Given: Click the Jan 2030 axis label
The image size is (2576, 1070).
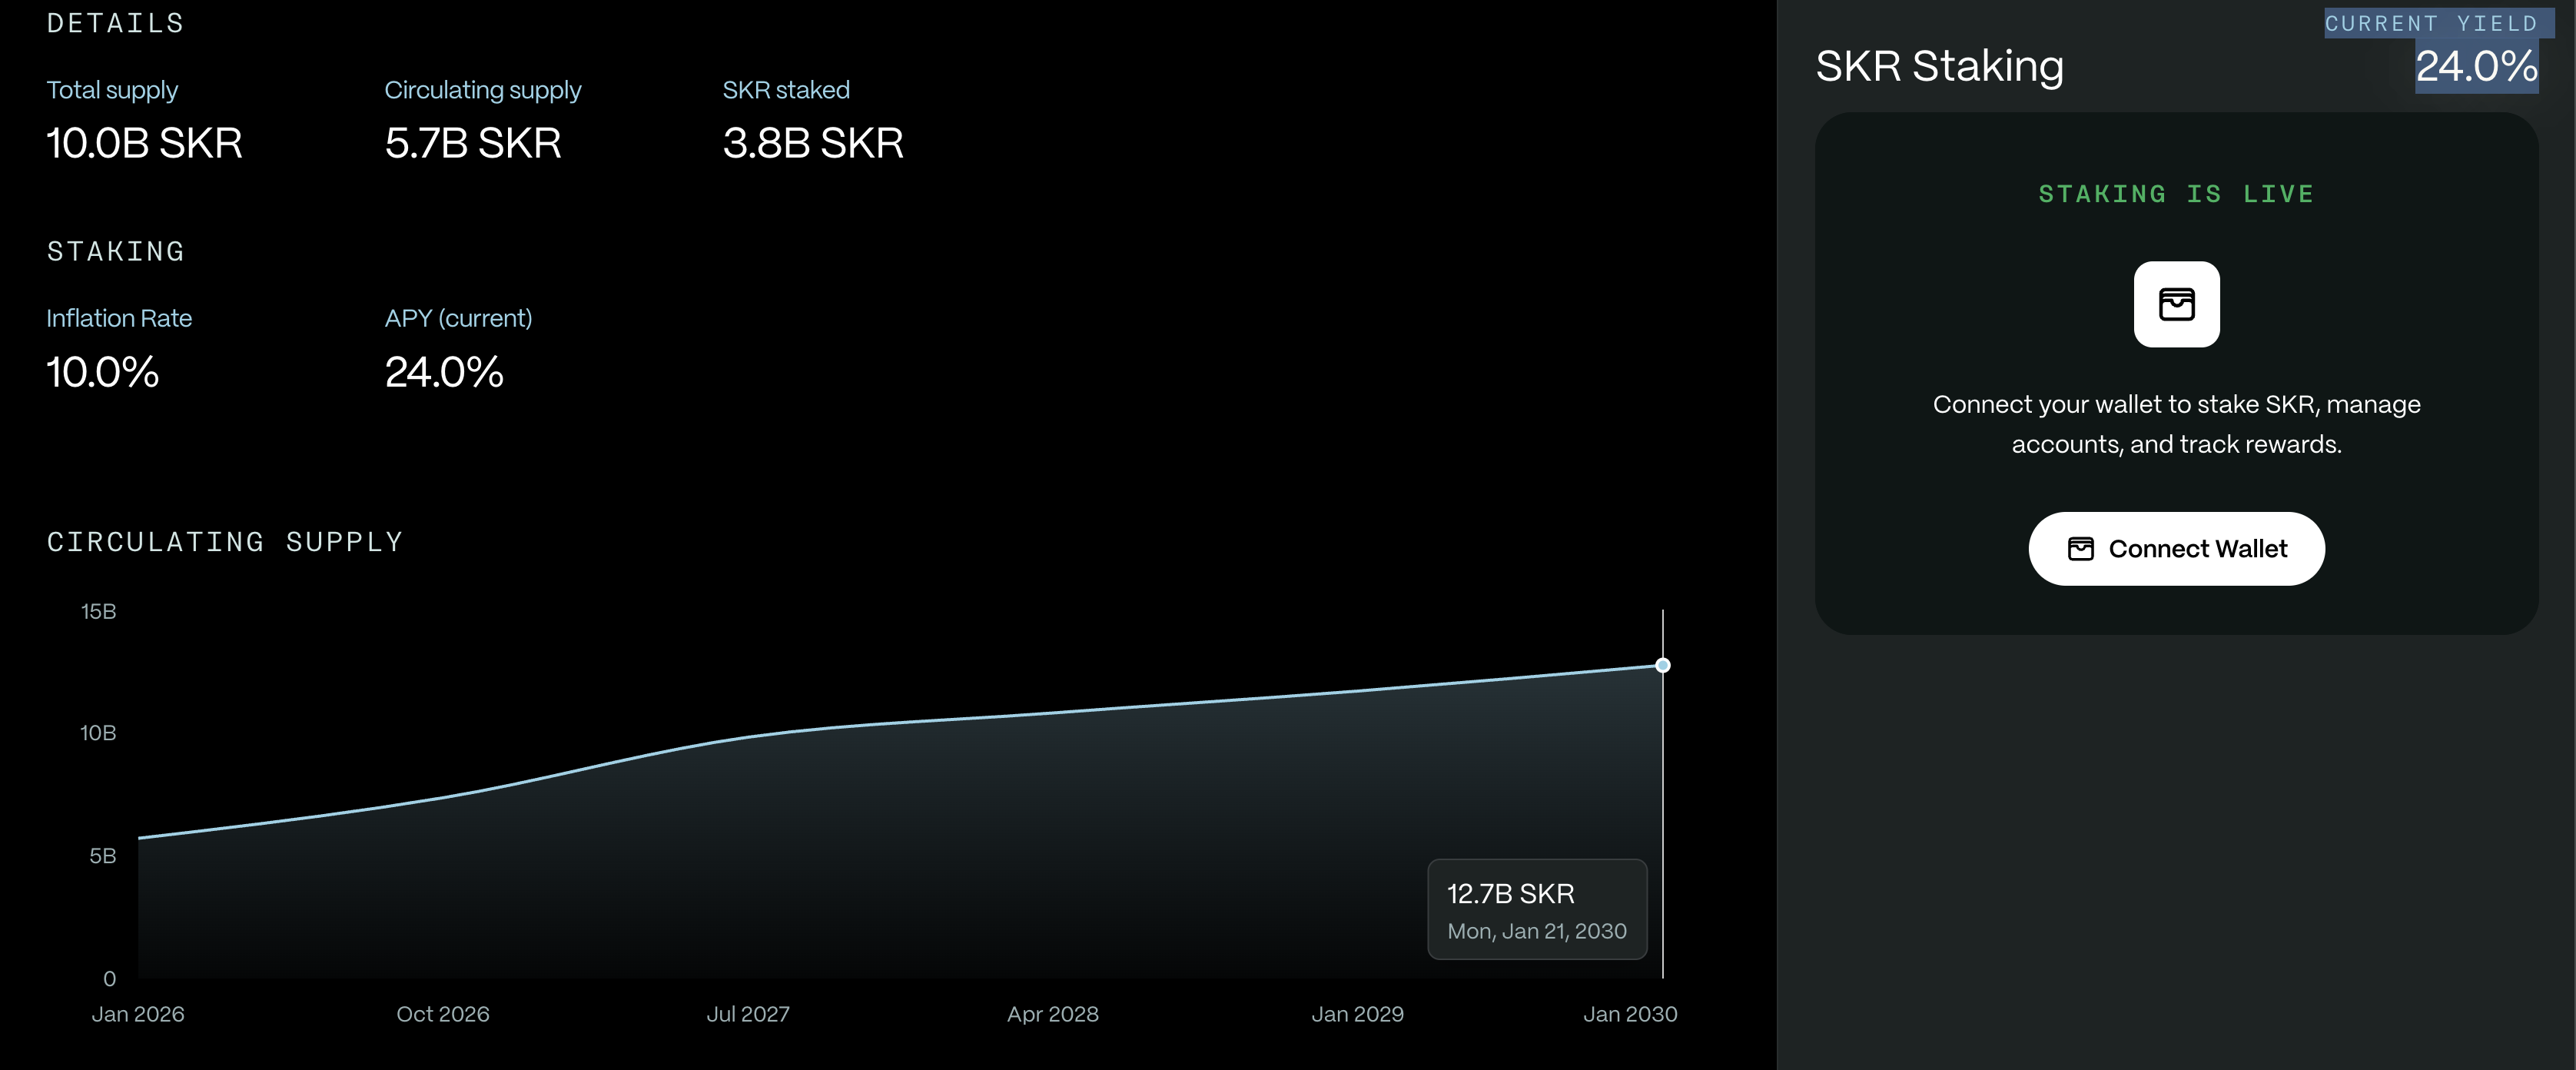Looking at the screenshot, I should (x=1629, y=1014).
